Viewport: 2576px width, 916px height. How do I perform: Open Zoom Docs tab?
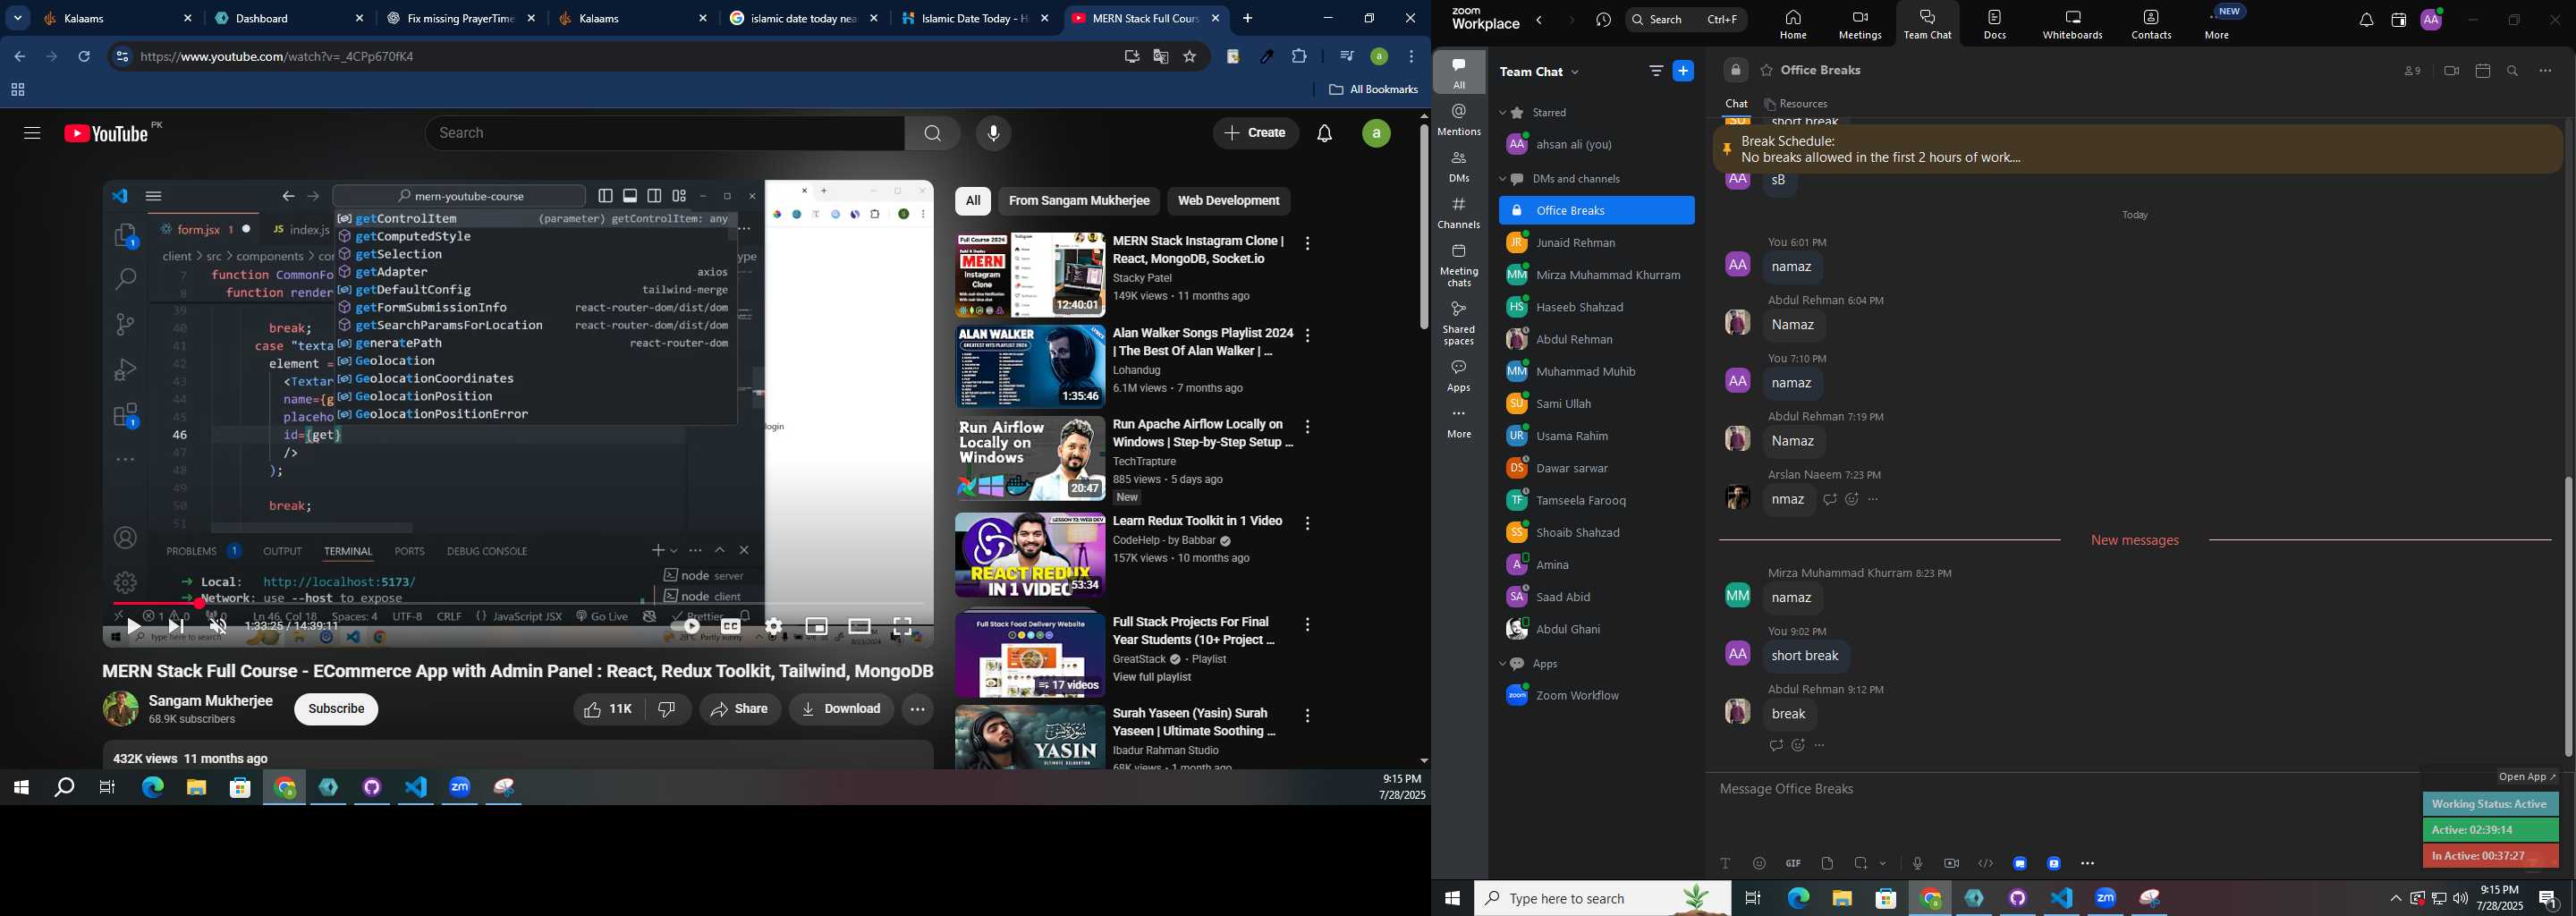pos(1995,24)
